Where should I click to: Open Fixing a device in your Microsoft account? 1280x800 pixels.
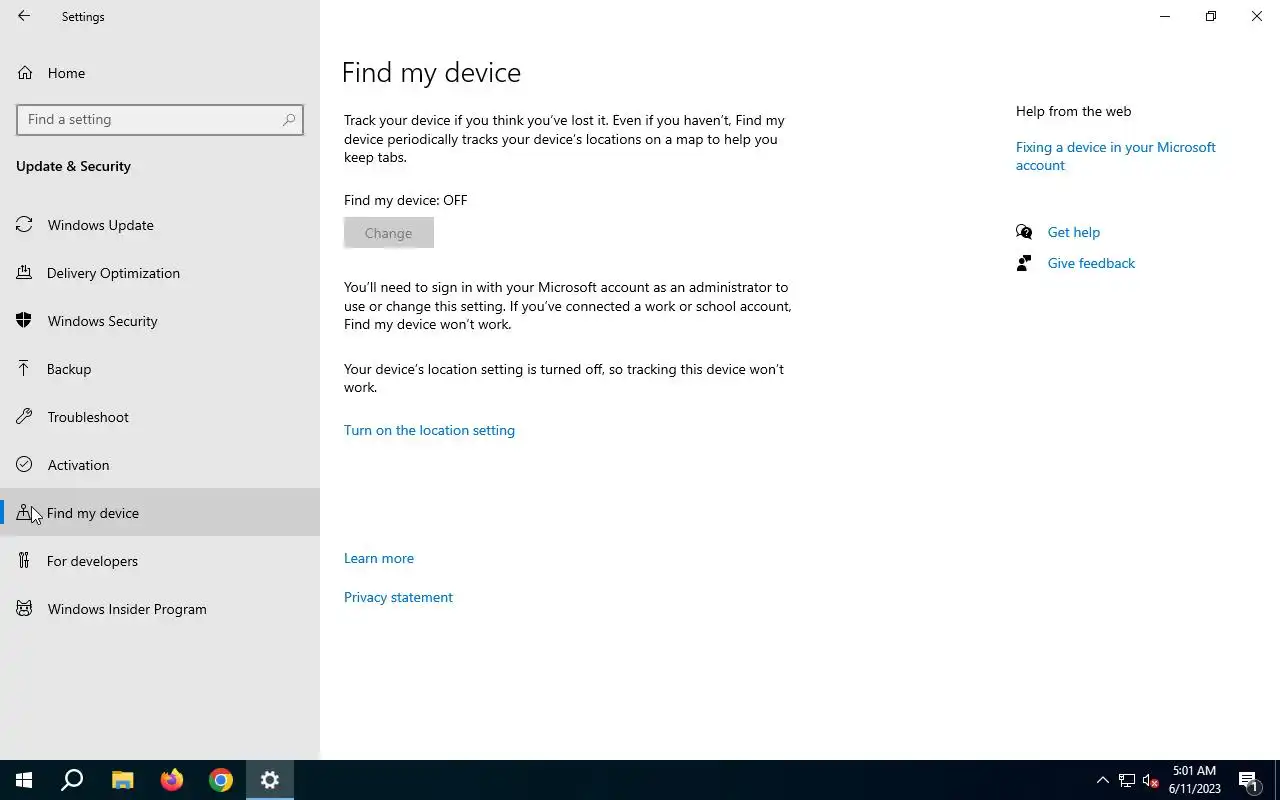pos(1116,156)
